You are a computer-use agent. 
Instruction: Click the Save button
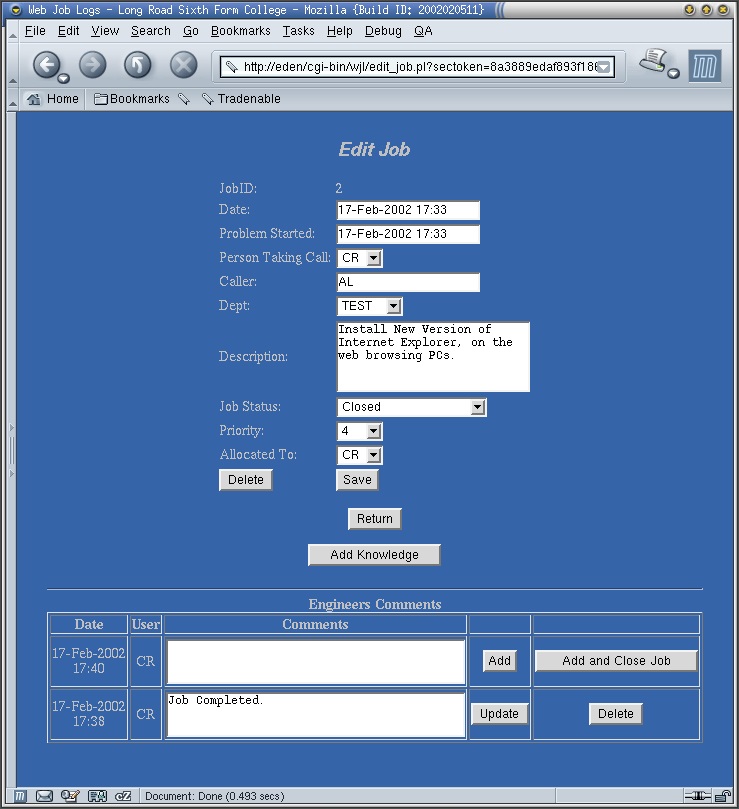[357, 480]
